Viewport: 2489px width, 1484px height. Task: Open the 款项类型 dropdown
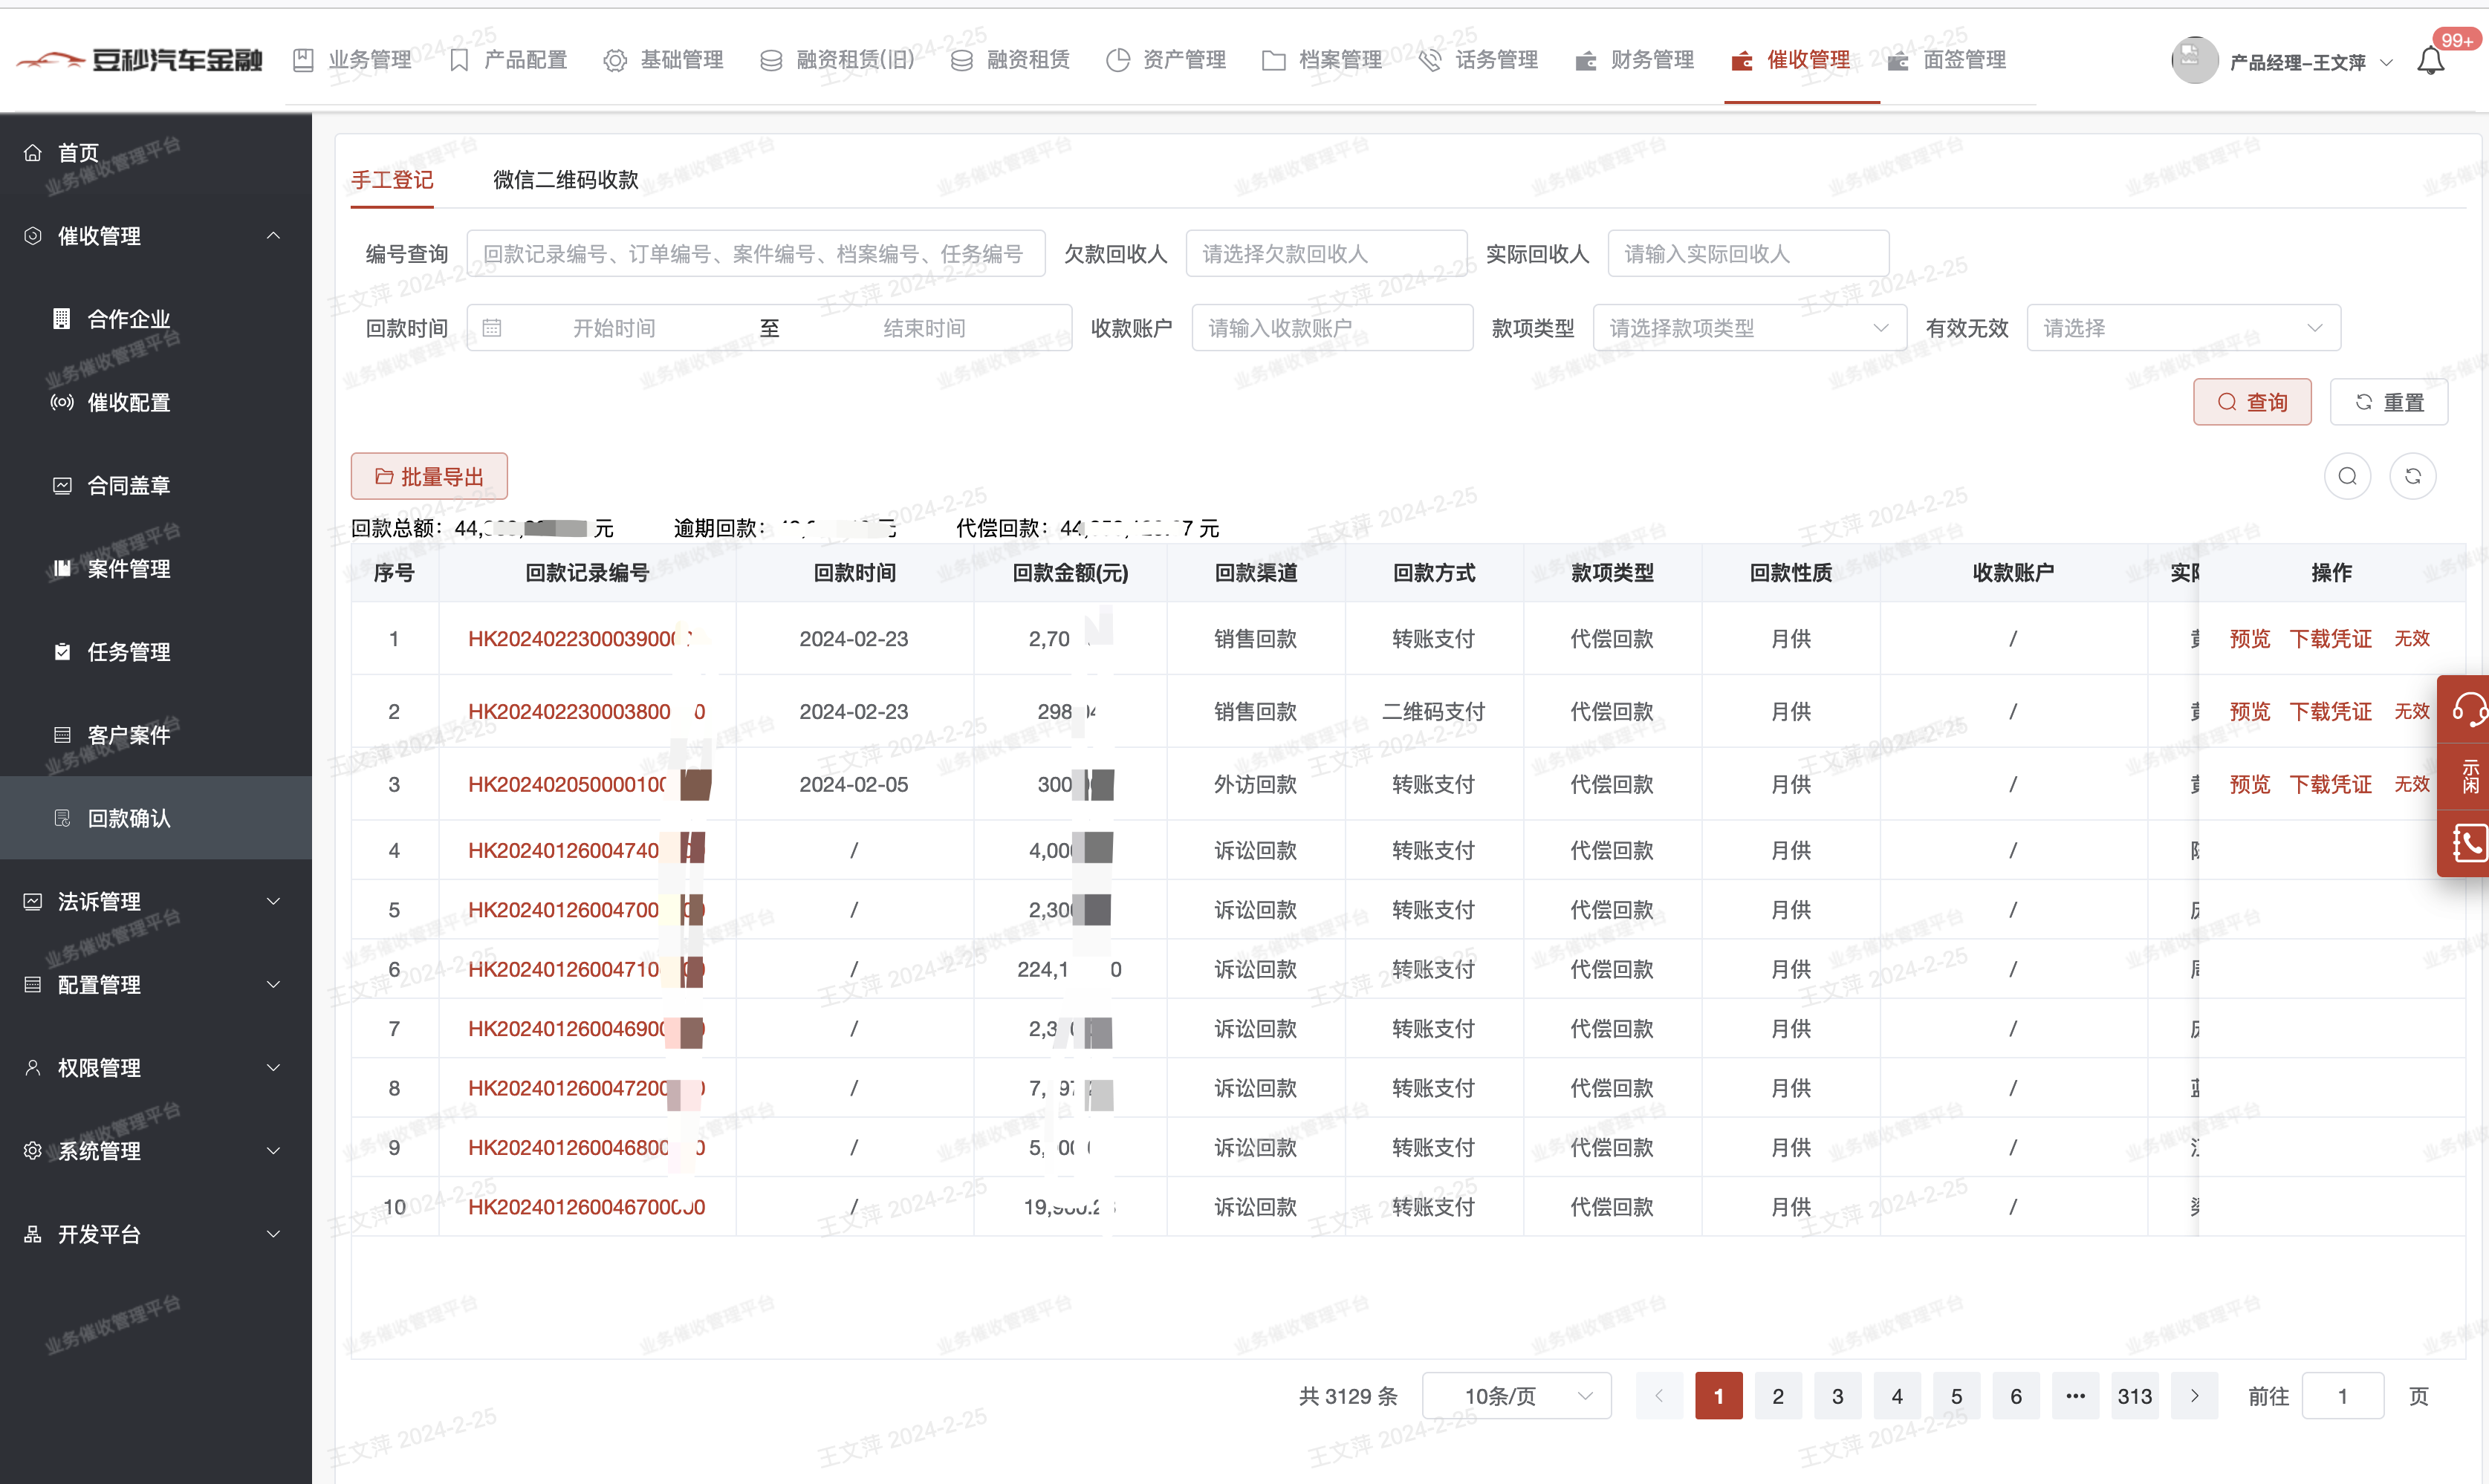[x=1749, y=328]
